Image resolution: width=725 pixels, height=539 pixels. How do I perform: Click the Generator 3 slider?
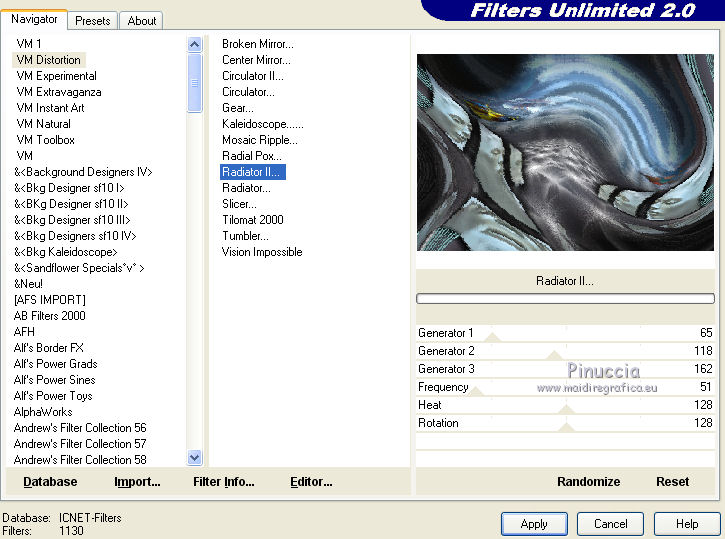coord(565,369)
